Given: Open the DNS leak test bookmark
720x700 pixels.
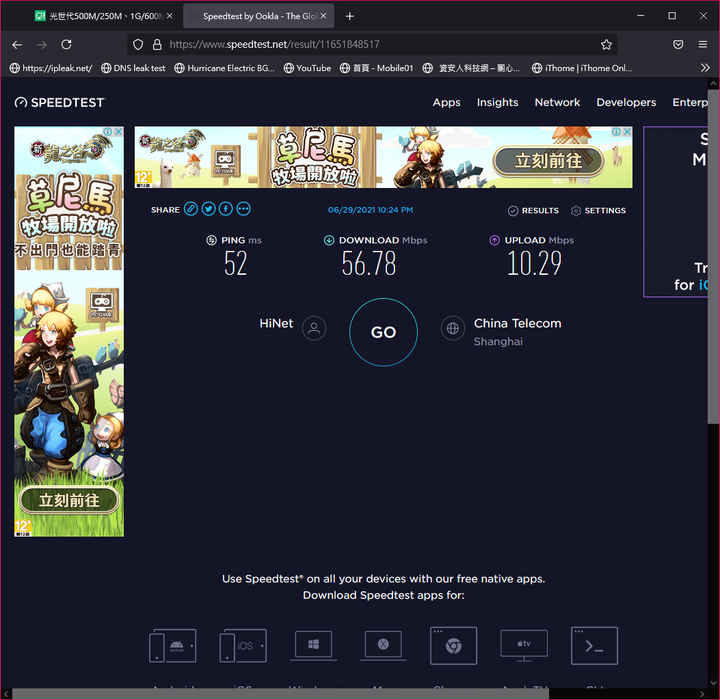Looking at the screenshot, I should (133, 68).
